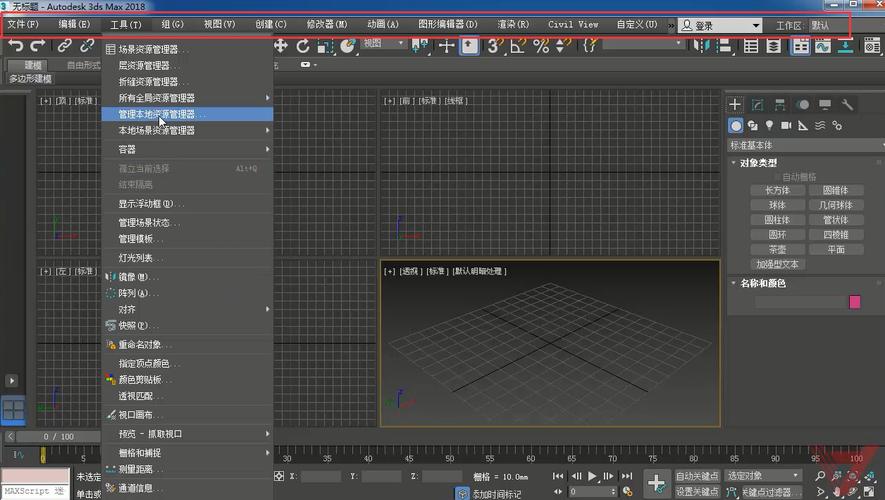The image size is (885, 500).
Task: Switch to the Motion panel icon
Action: click(803, 104)
